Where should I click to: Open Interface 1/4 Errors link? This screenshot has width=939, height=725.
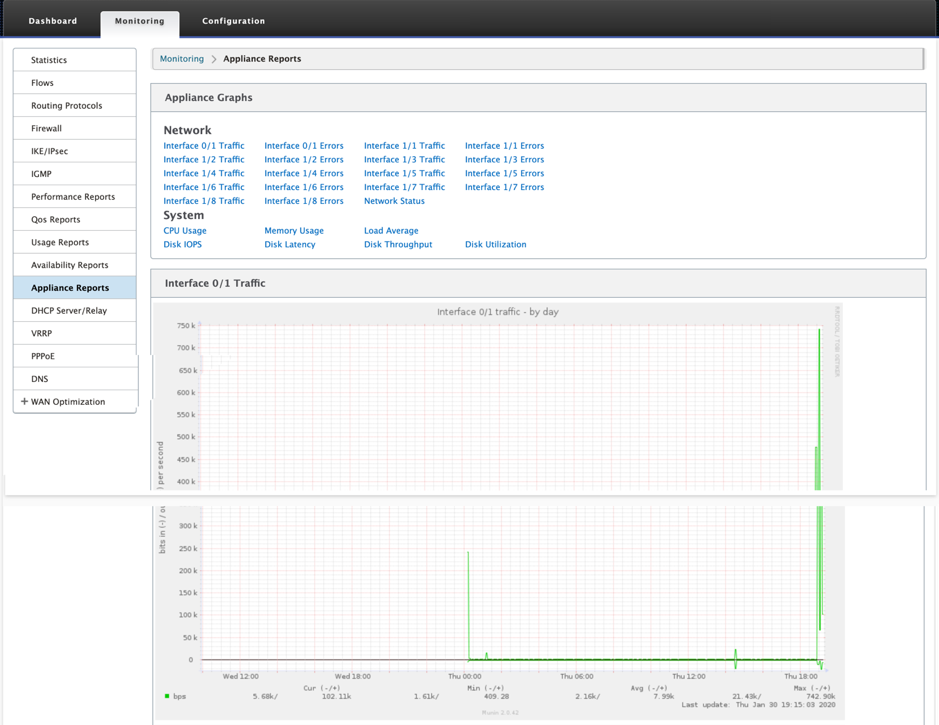click(x=304, y=173)
